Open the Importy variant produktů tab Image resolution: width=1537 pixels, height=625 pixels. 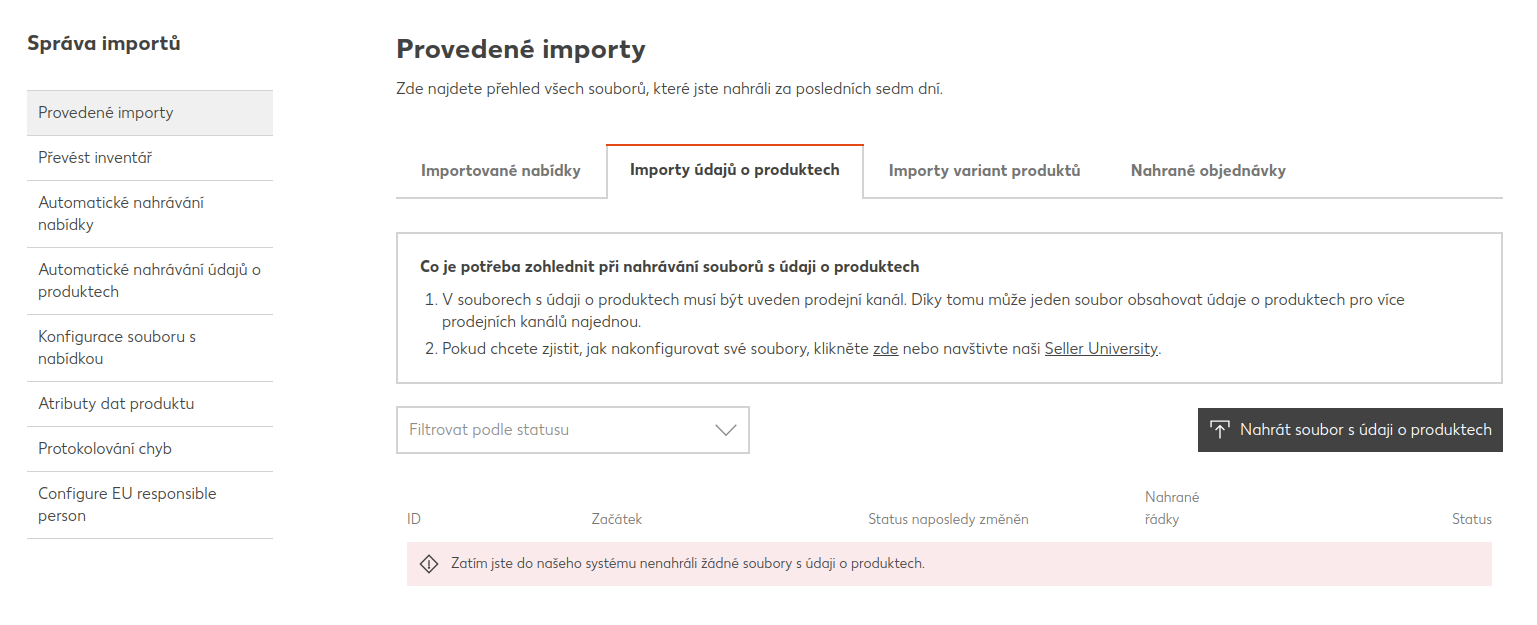pos(985,171)
